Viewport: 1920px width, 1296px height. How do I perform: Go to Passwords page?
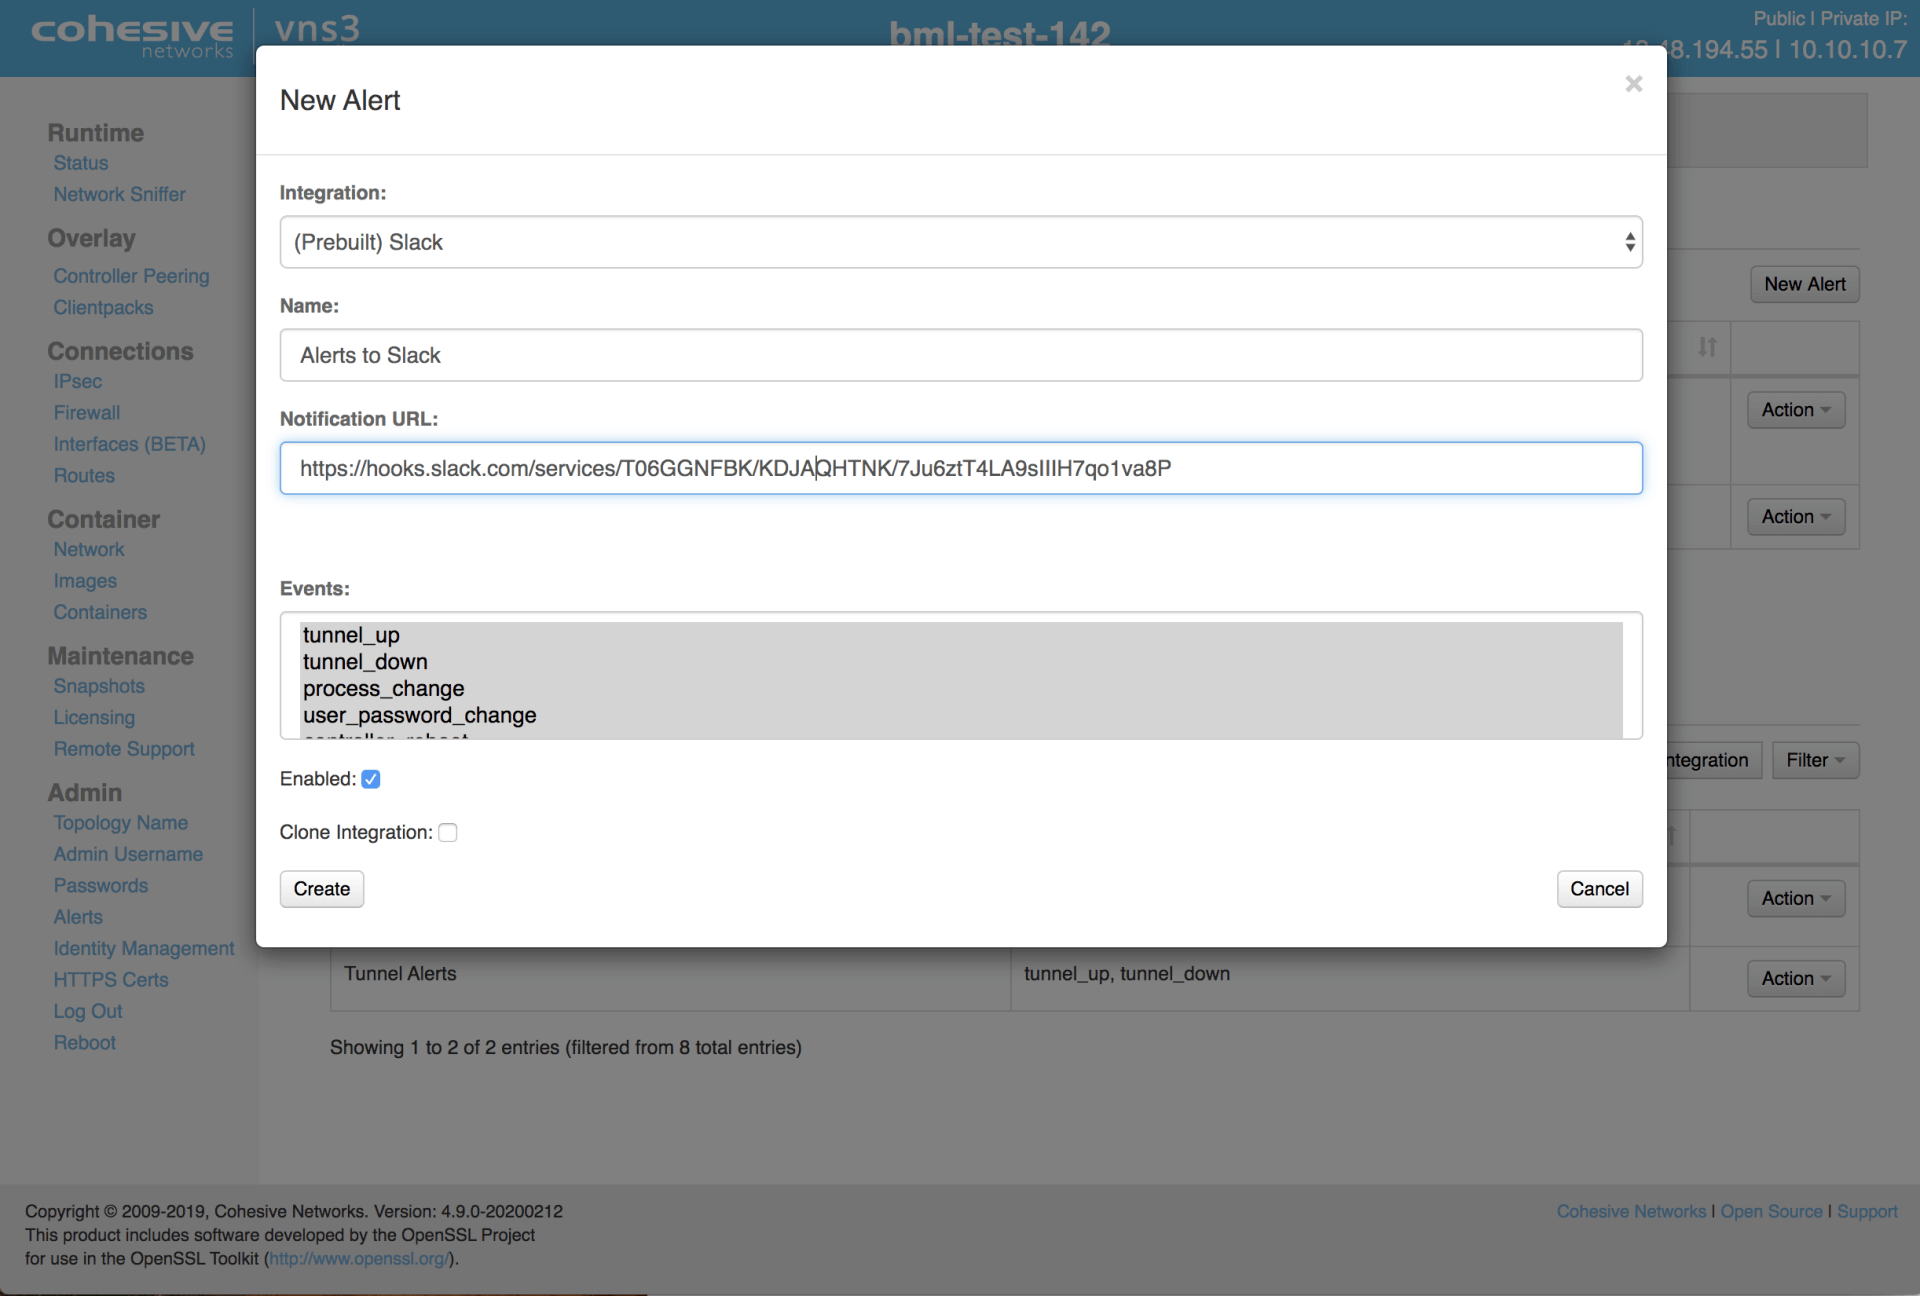(x=101, y=886)
